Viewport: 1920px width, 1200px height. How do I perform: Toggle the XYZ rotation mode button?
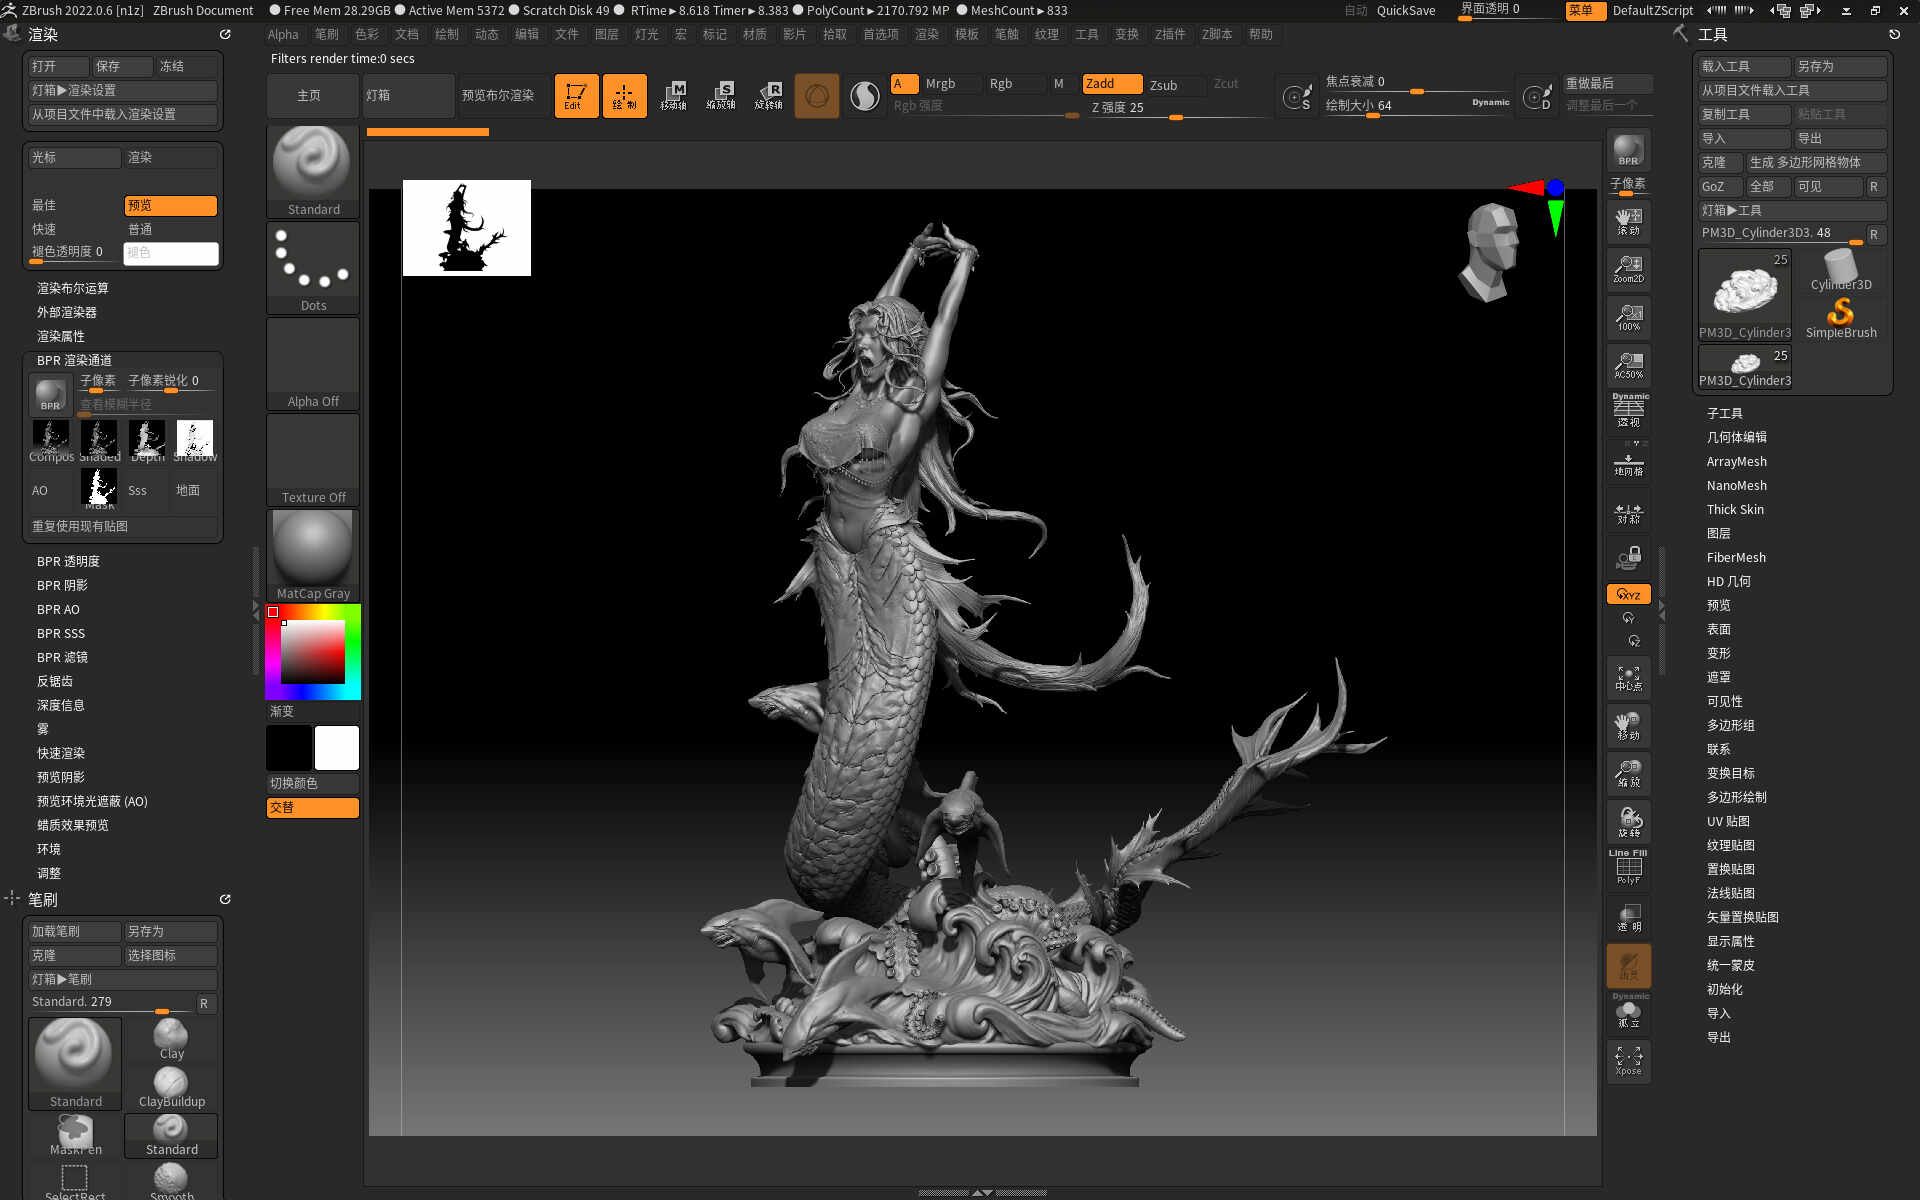tap(1628, 594)
